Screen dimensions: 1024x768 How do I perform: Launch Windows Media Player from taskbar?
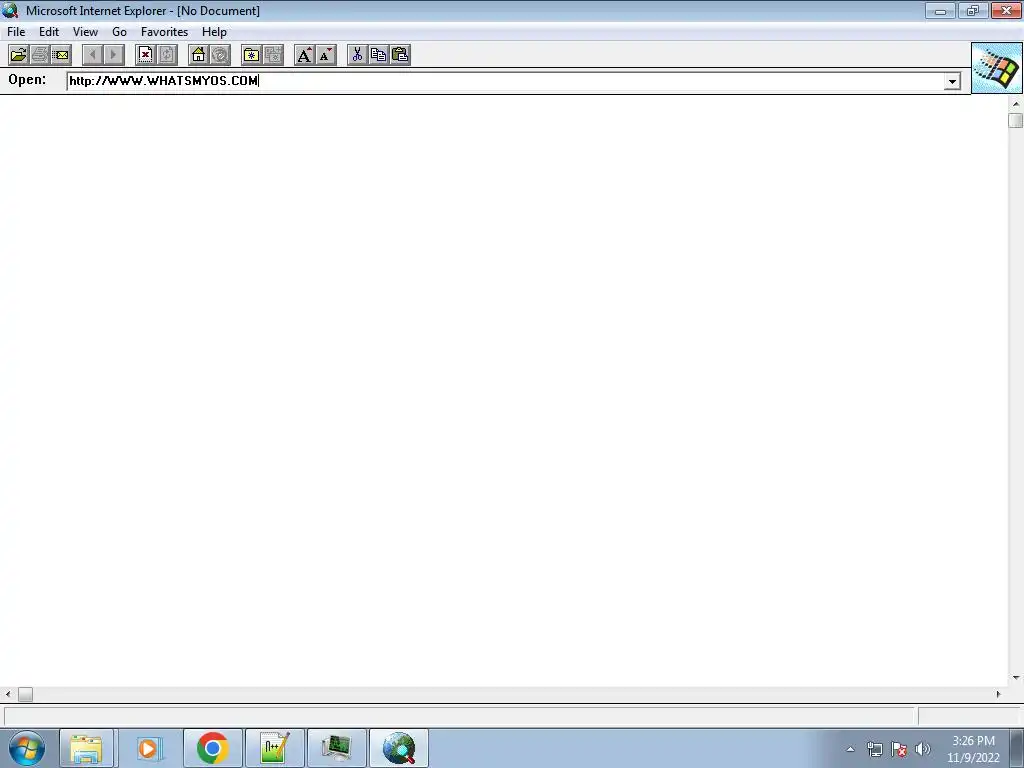pos(148,748)
